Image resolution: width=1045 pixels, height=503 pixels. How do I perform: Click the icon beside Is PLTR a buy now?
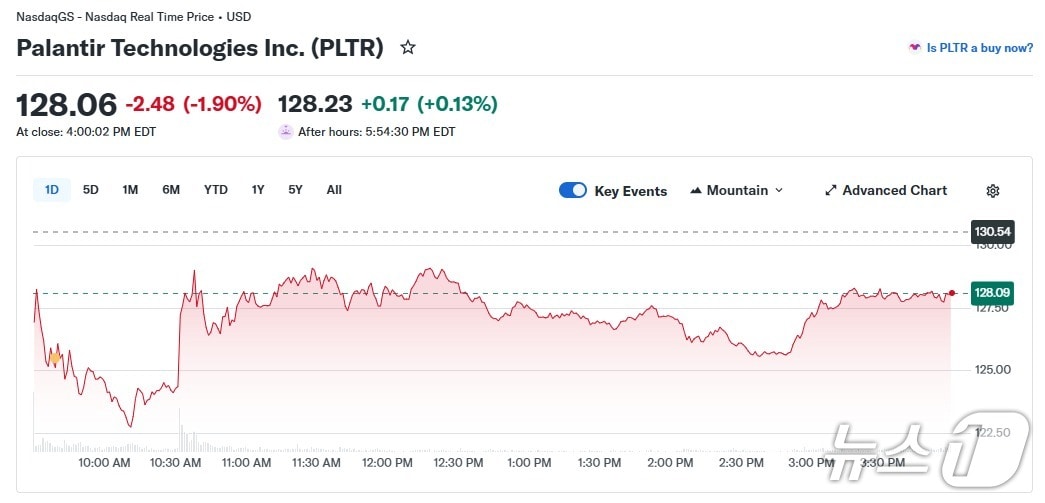914,48
